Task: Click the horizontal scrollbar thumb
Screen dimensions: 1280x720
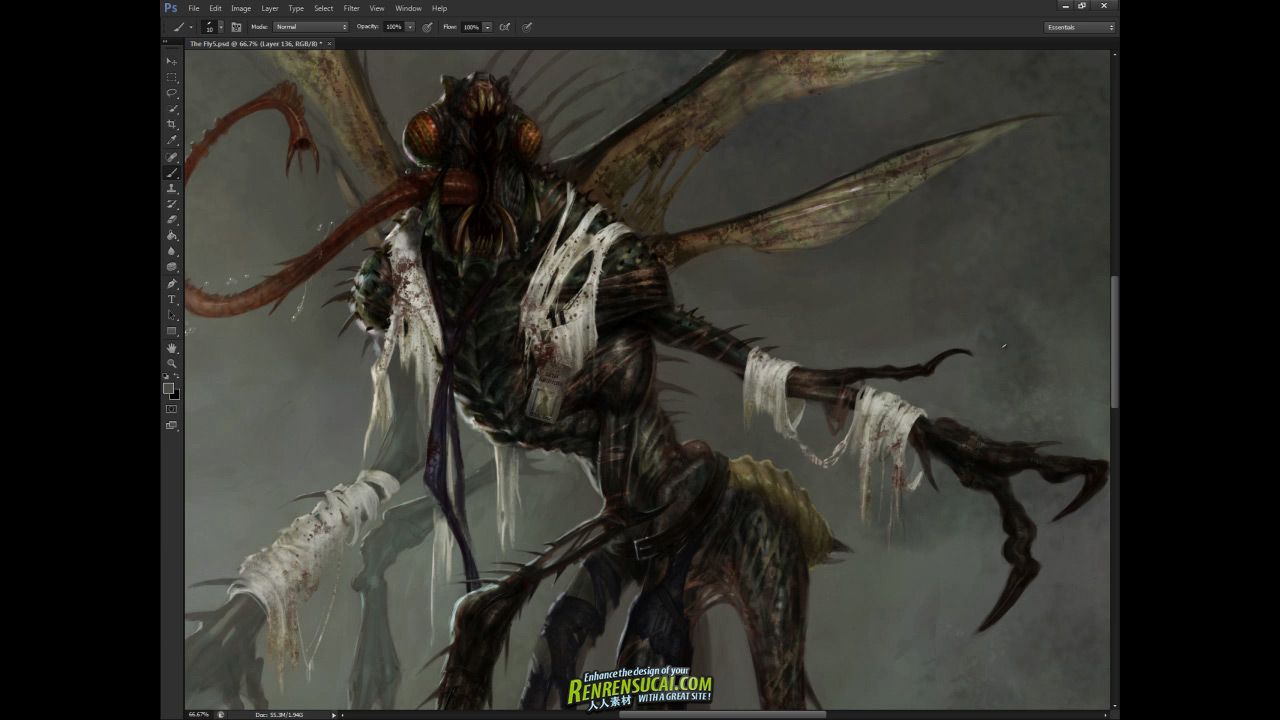Action: pyautogui.click(x=722, y=714)
